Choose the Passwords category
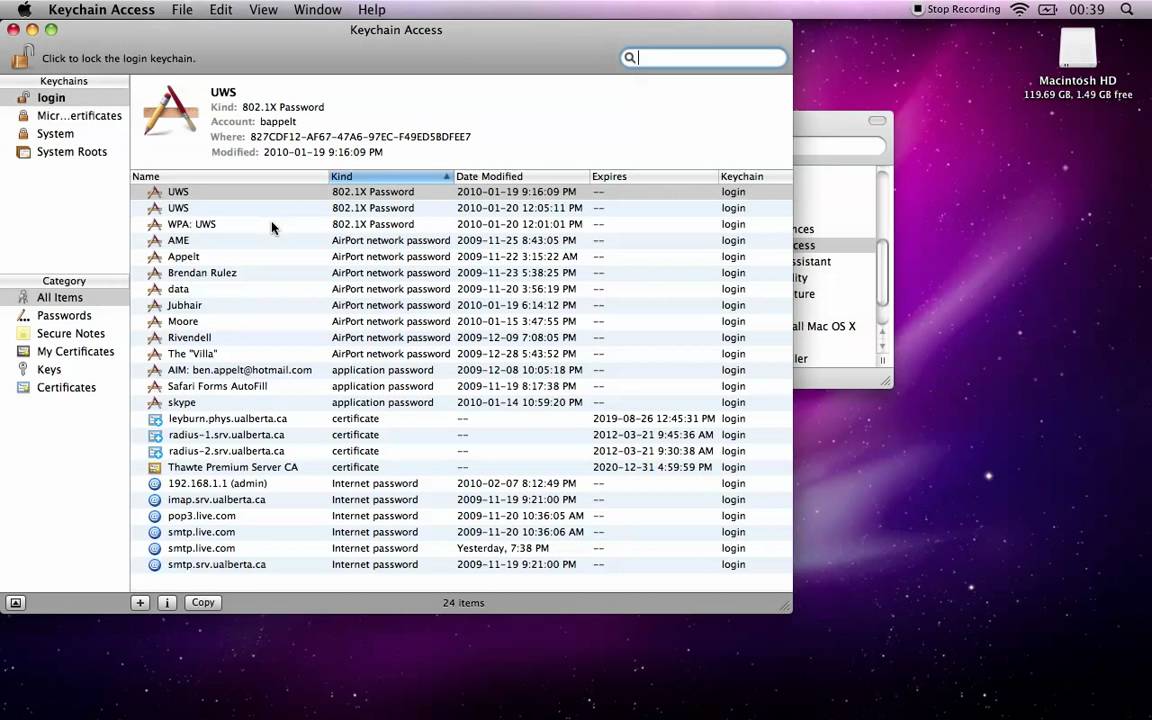This screenshot has width=1152, height=720. click(x=65, y=315)
